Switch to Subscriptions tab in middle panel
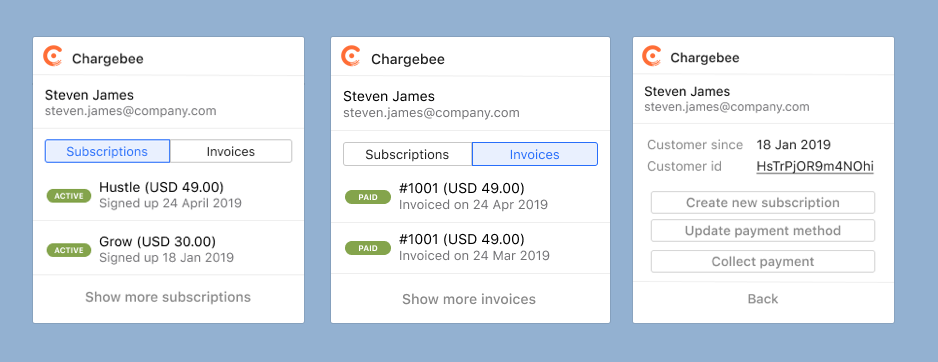 pyautogui.click(x=407, y=154)
